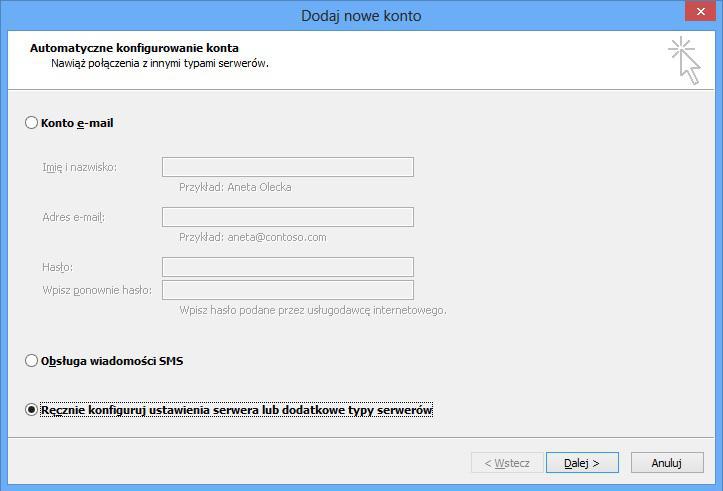This screenshot has height=491, width=723.
Task: Click the Hasło password field
Action: (288, 267)
